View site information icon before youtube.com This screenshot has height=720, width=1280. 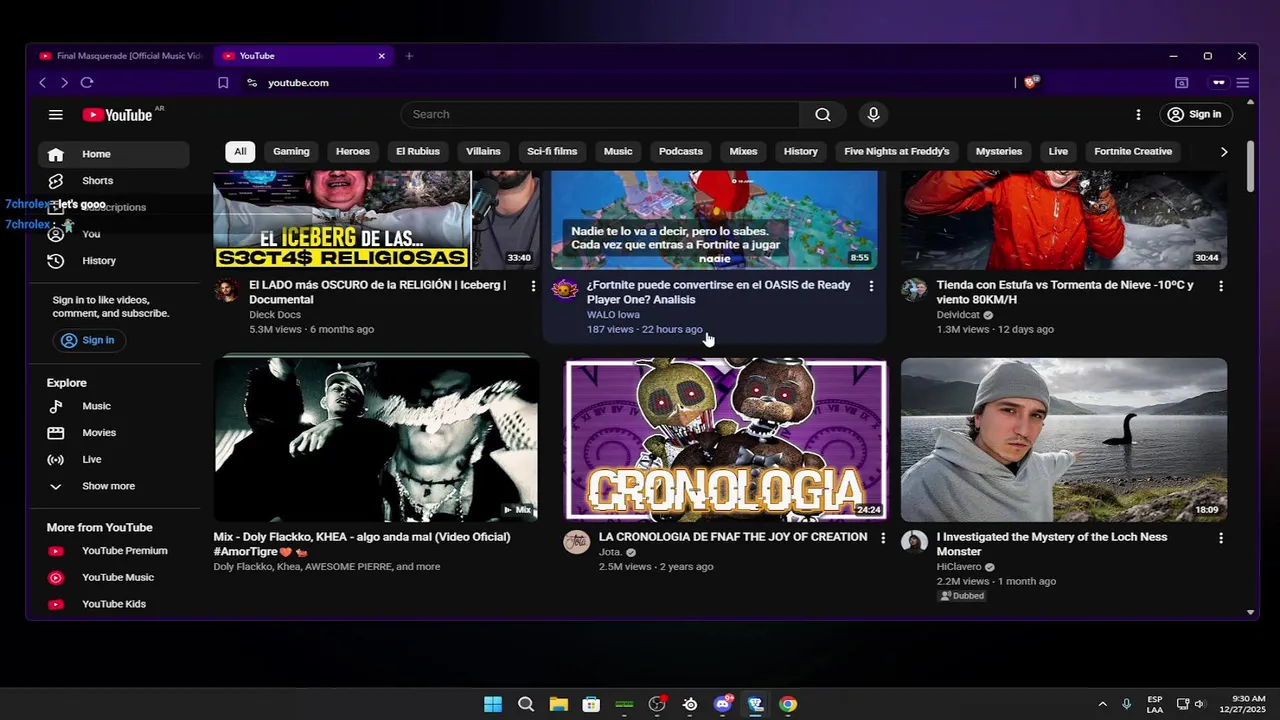252,83
